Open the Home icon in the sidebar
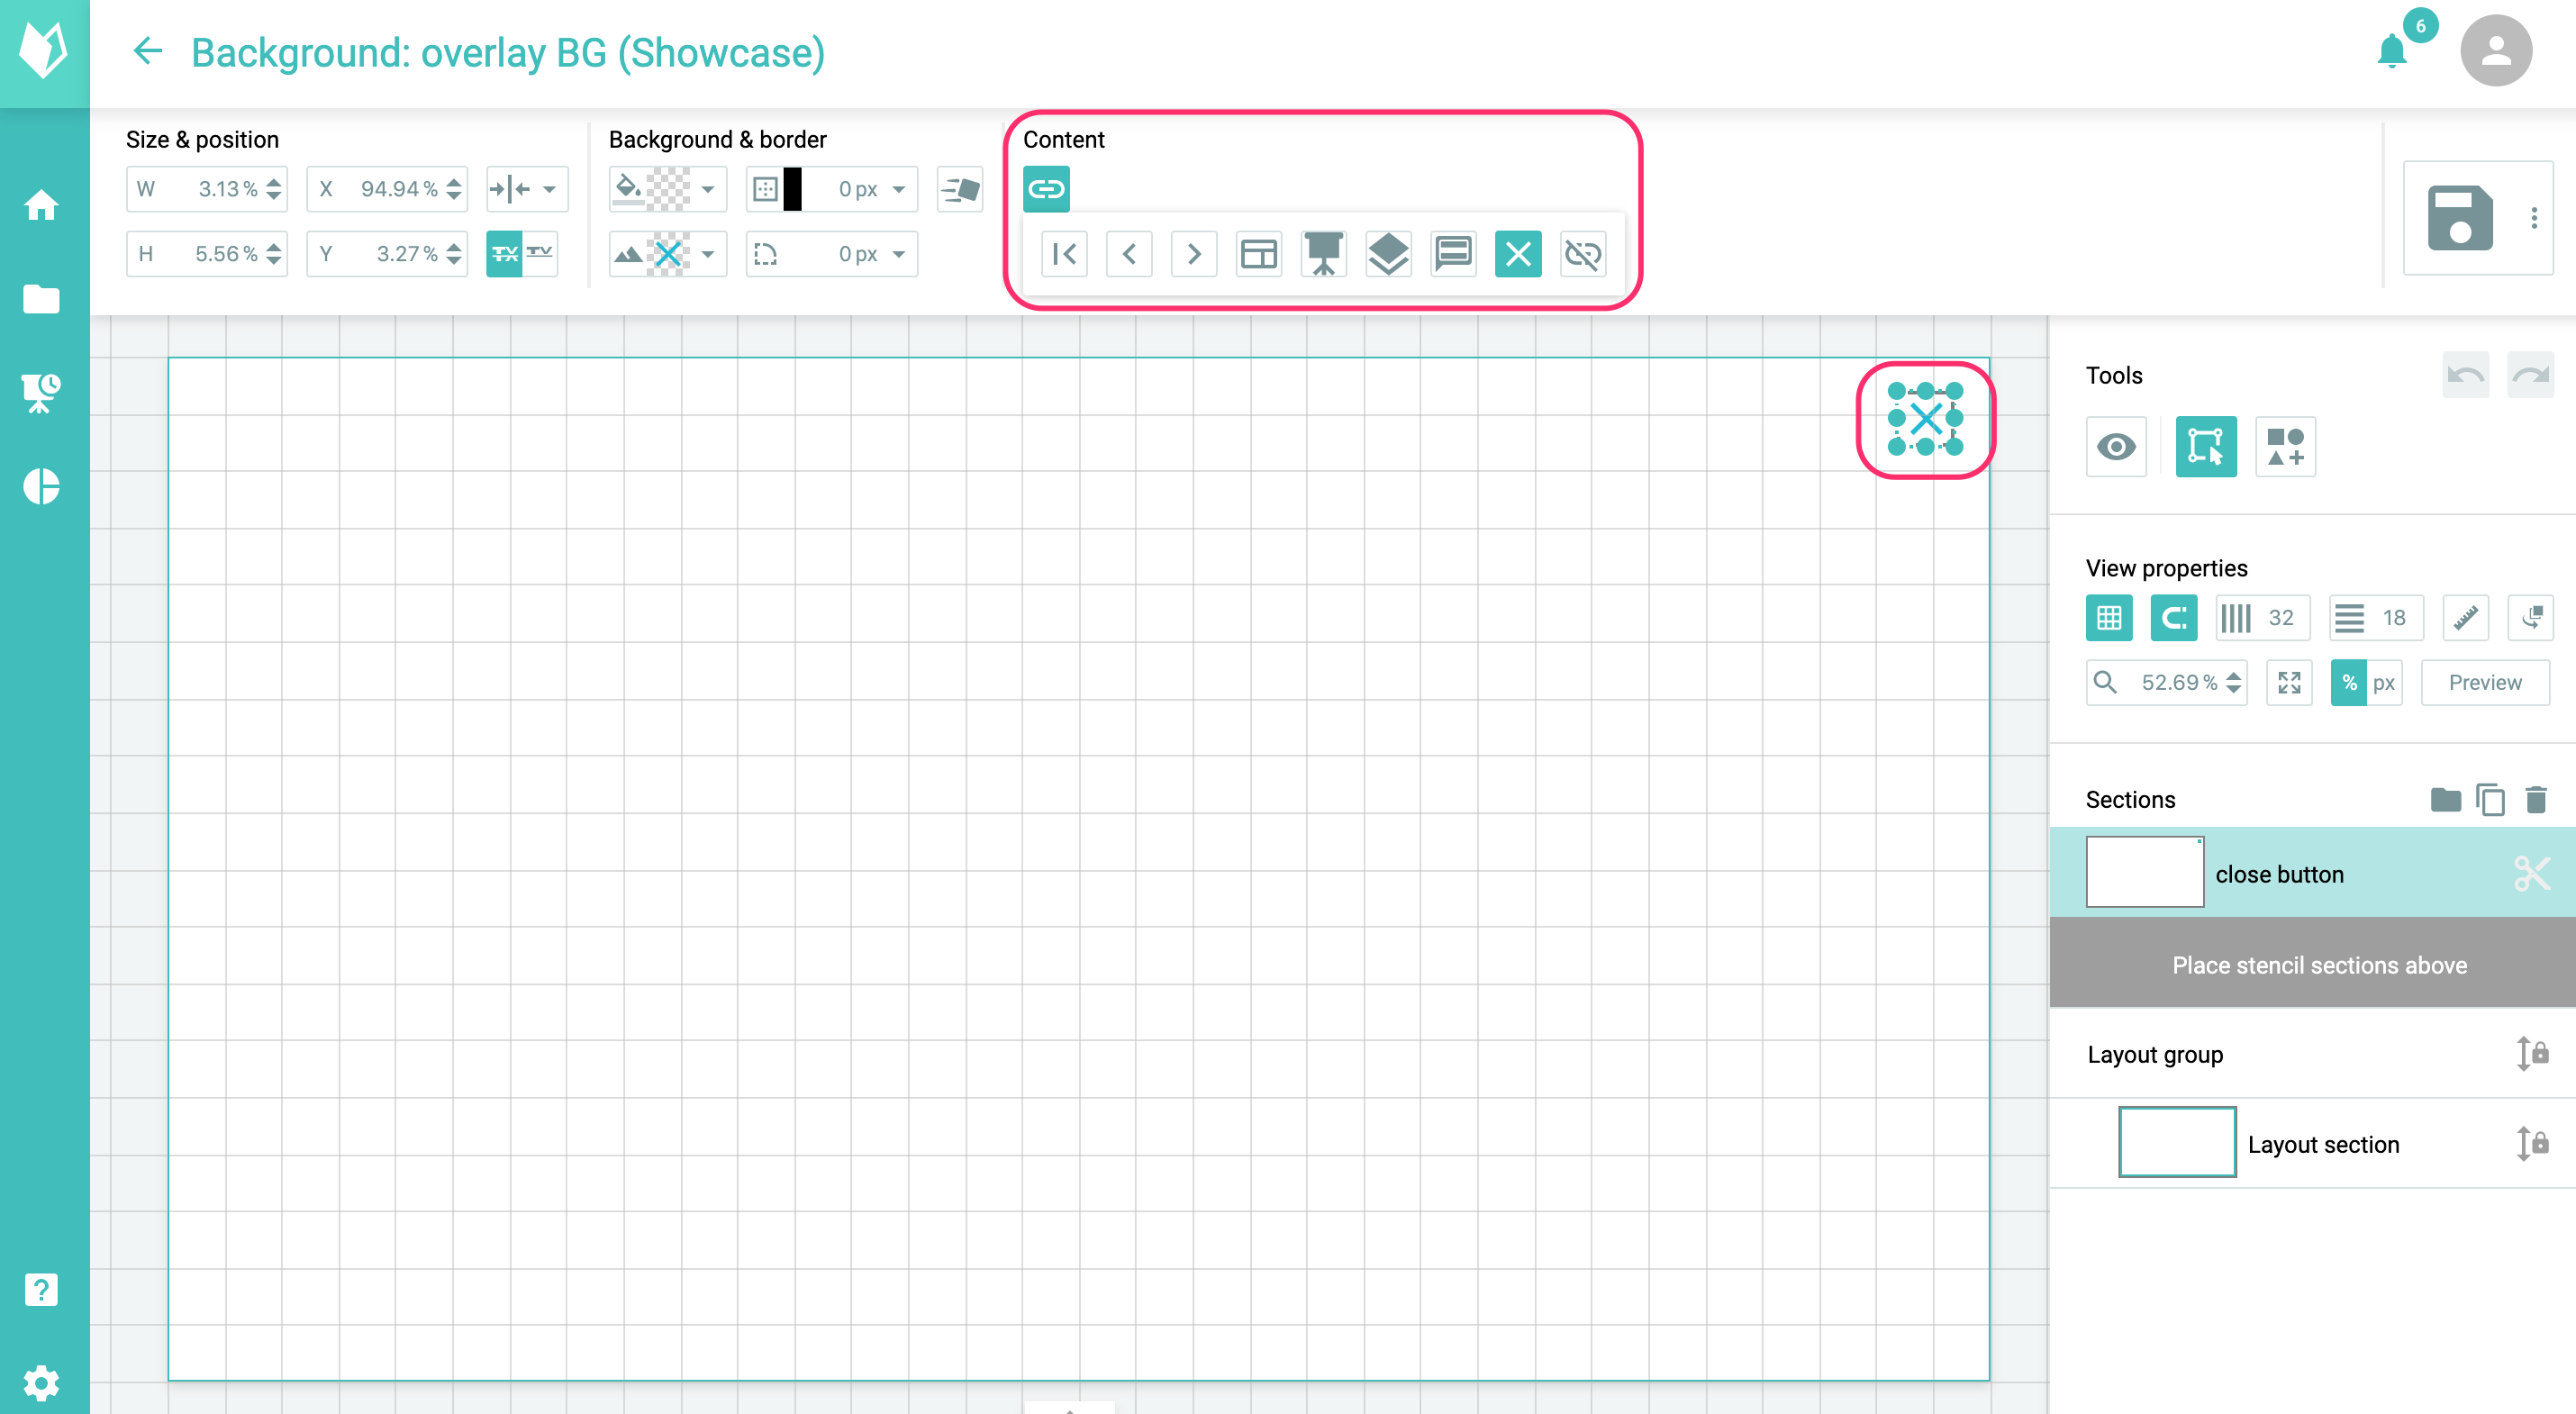 [41, 205]
